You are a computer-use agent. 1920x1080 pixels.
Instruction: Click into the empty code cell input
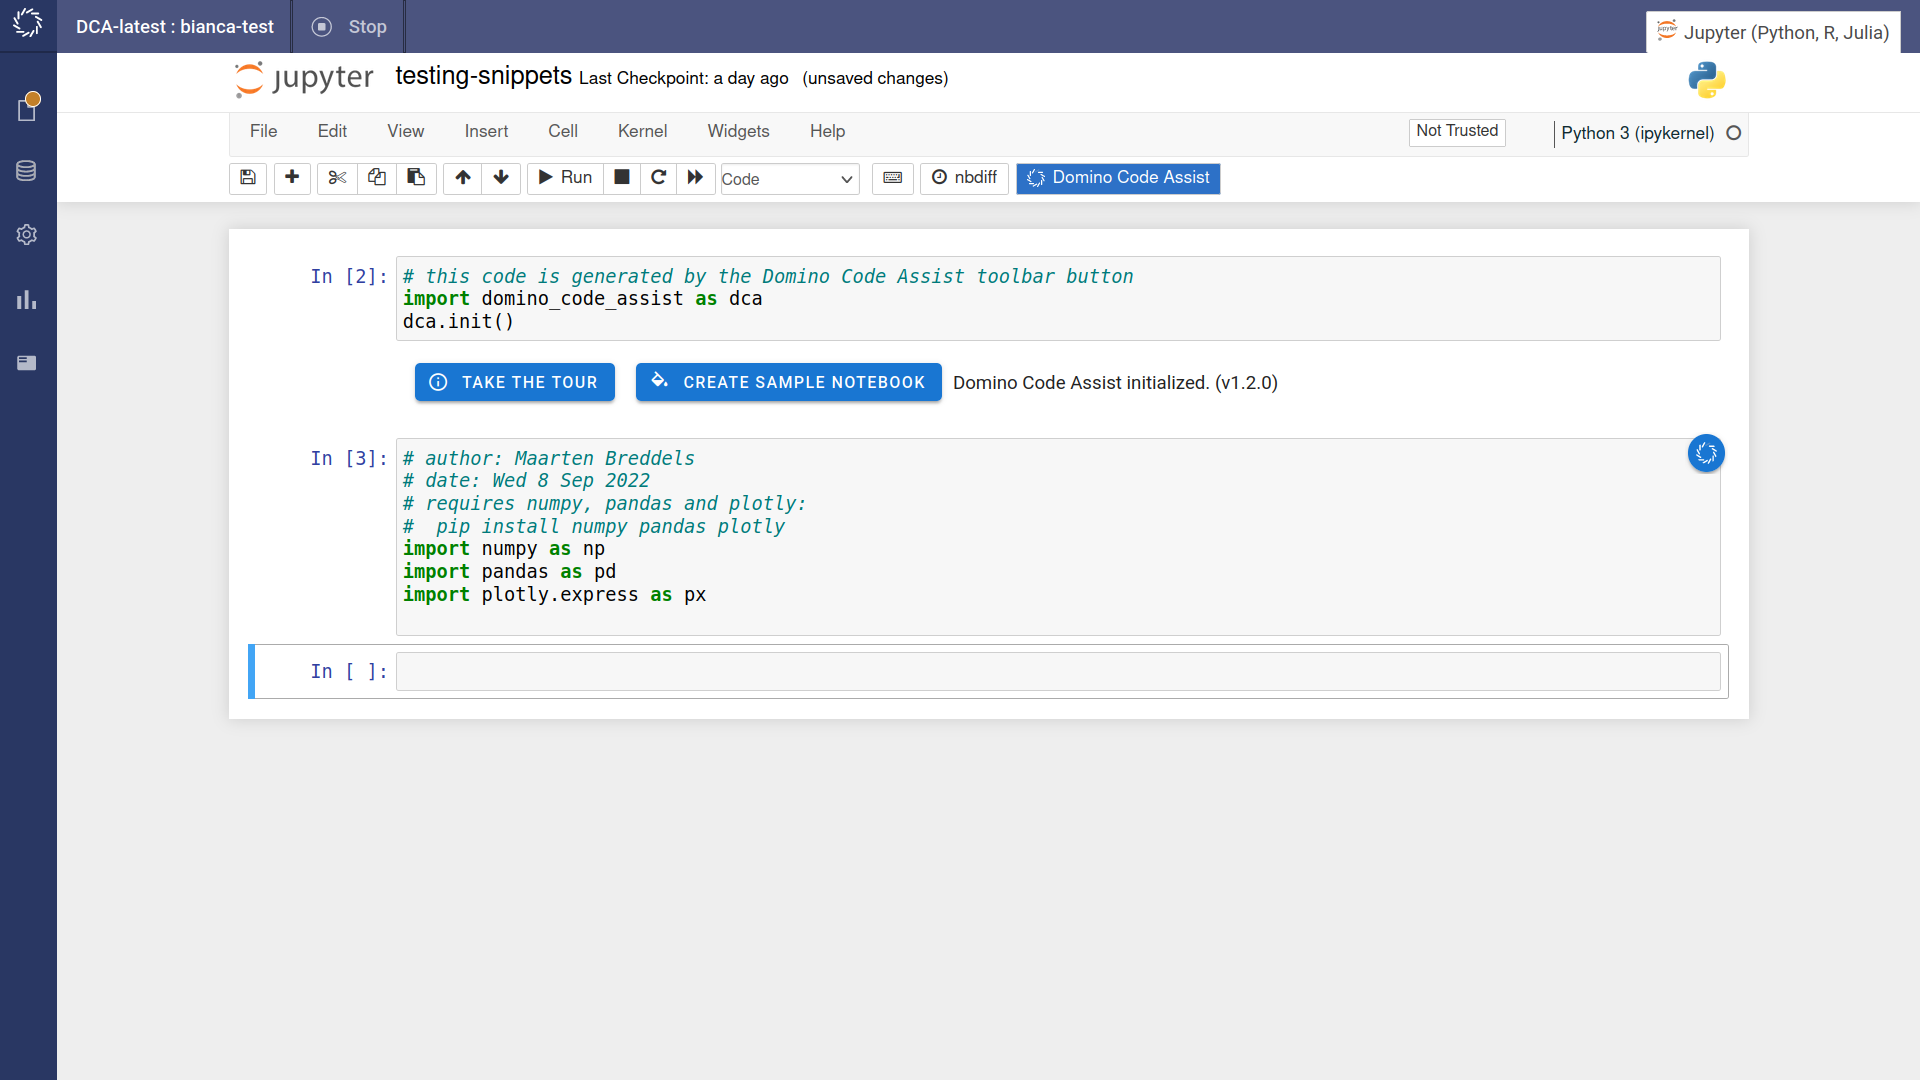click(x=1058, y=672)
